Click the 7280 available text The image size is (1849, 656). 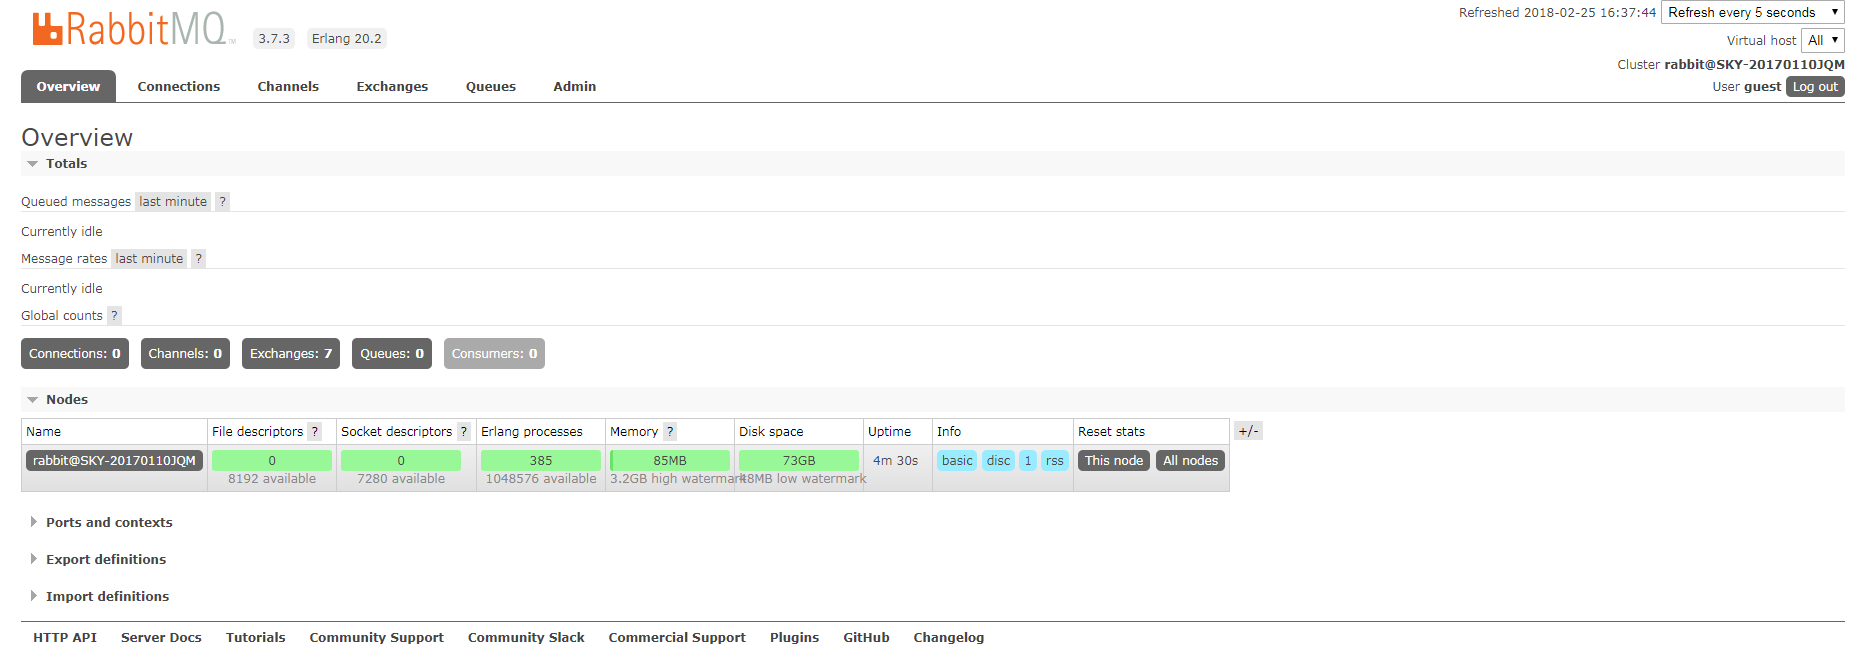click(x=401, y=479)
